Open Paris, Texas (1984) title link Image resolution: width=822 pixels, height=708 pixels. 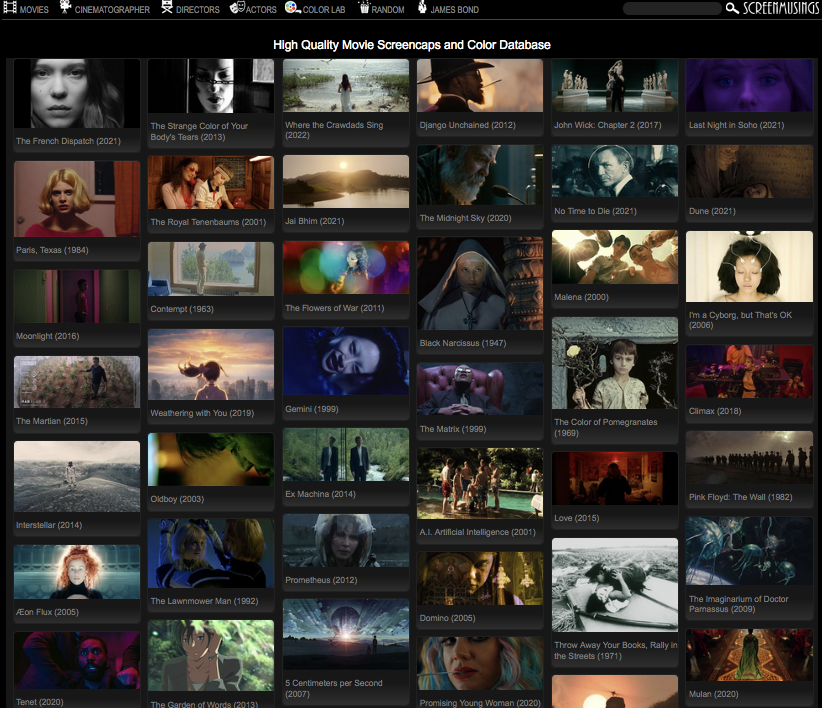52,250
